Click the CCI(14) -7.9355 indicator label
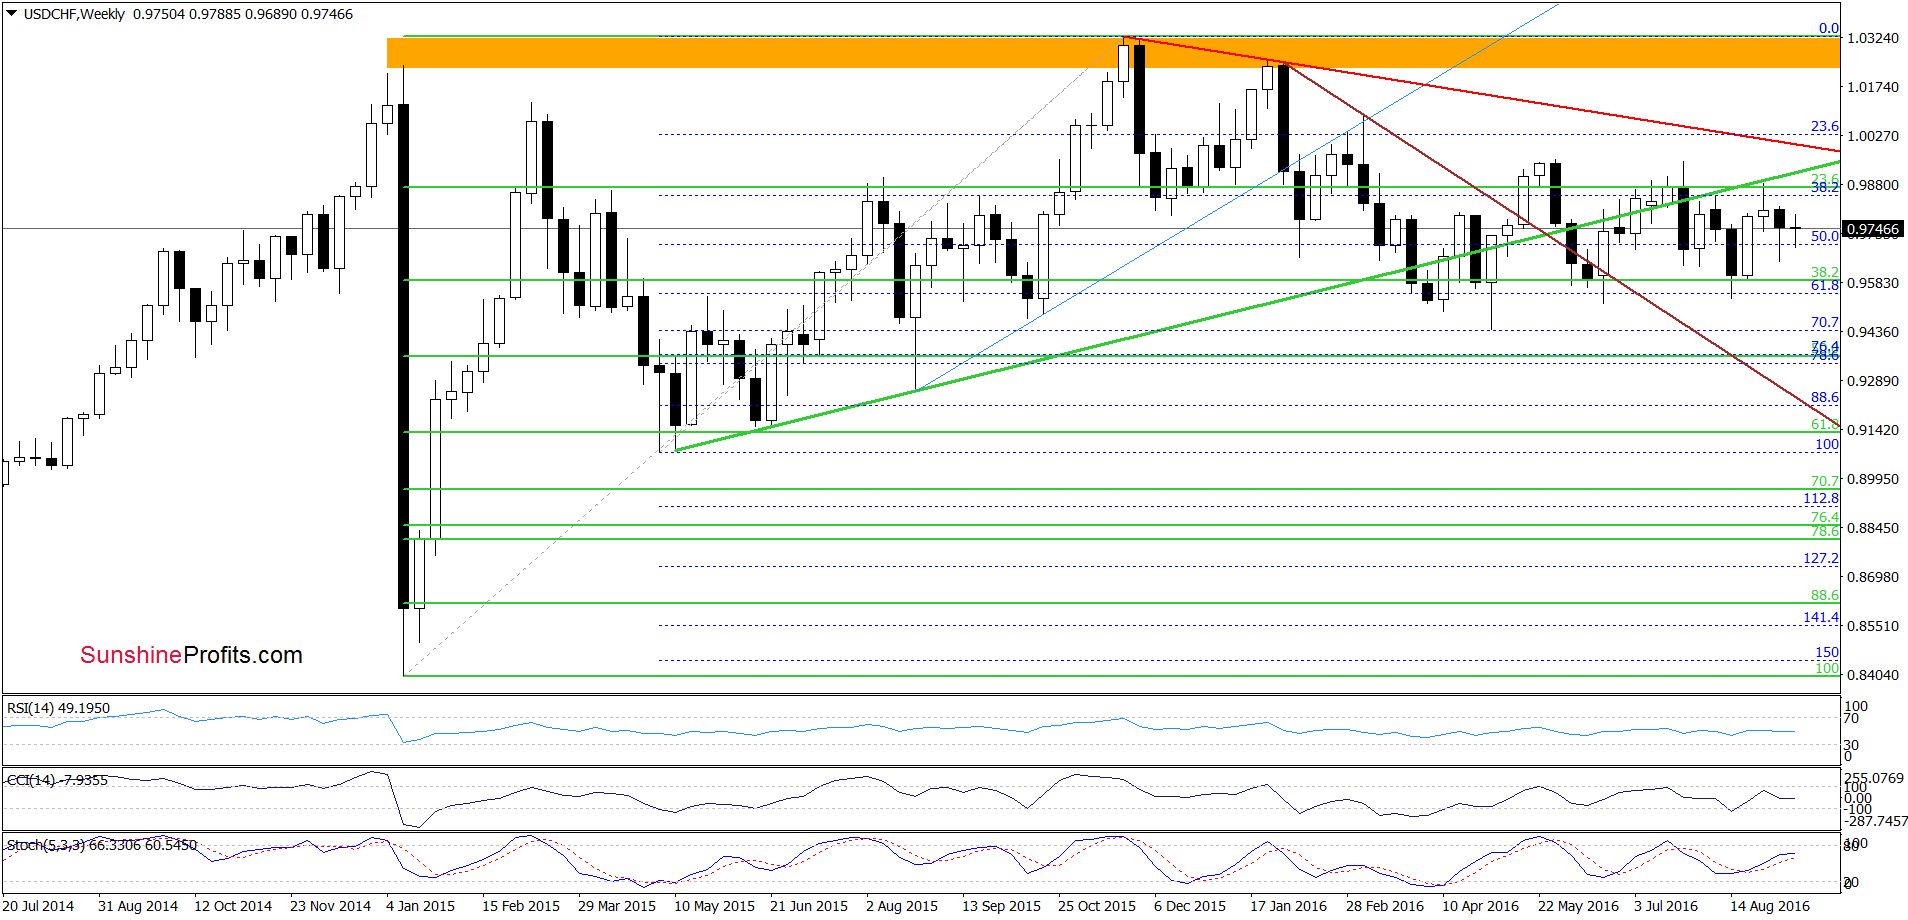The width and height of the screenshot is (1908, 920). tap(57, 780)
